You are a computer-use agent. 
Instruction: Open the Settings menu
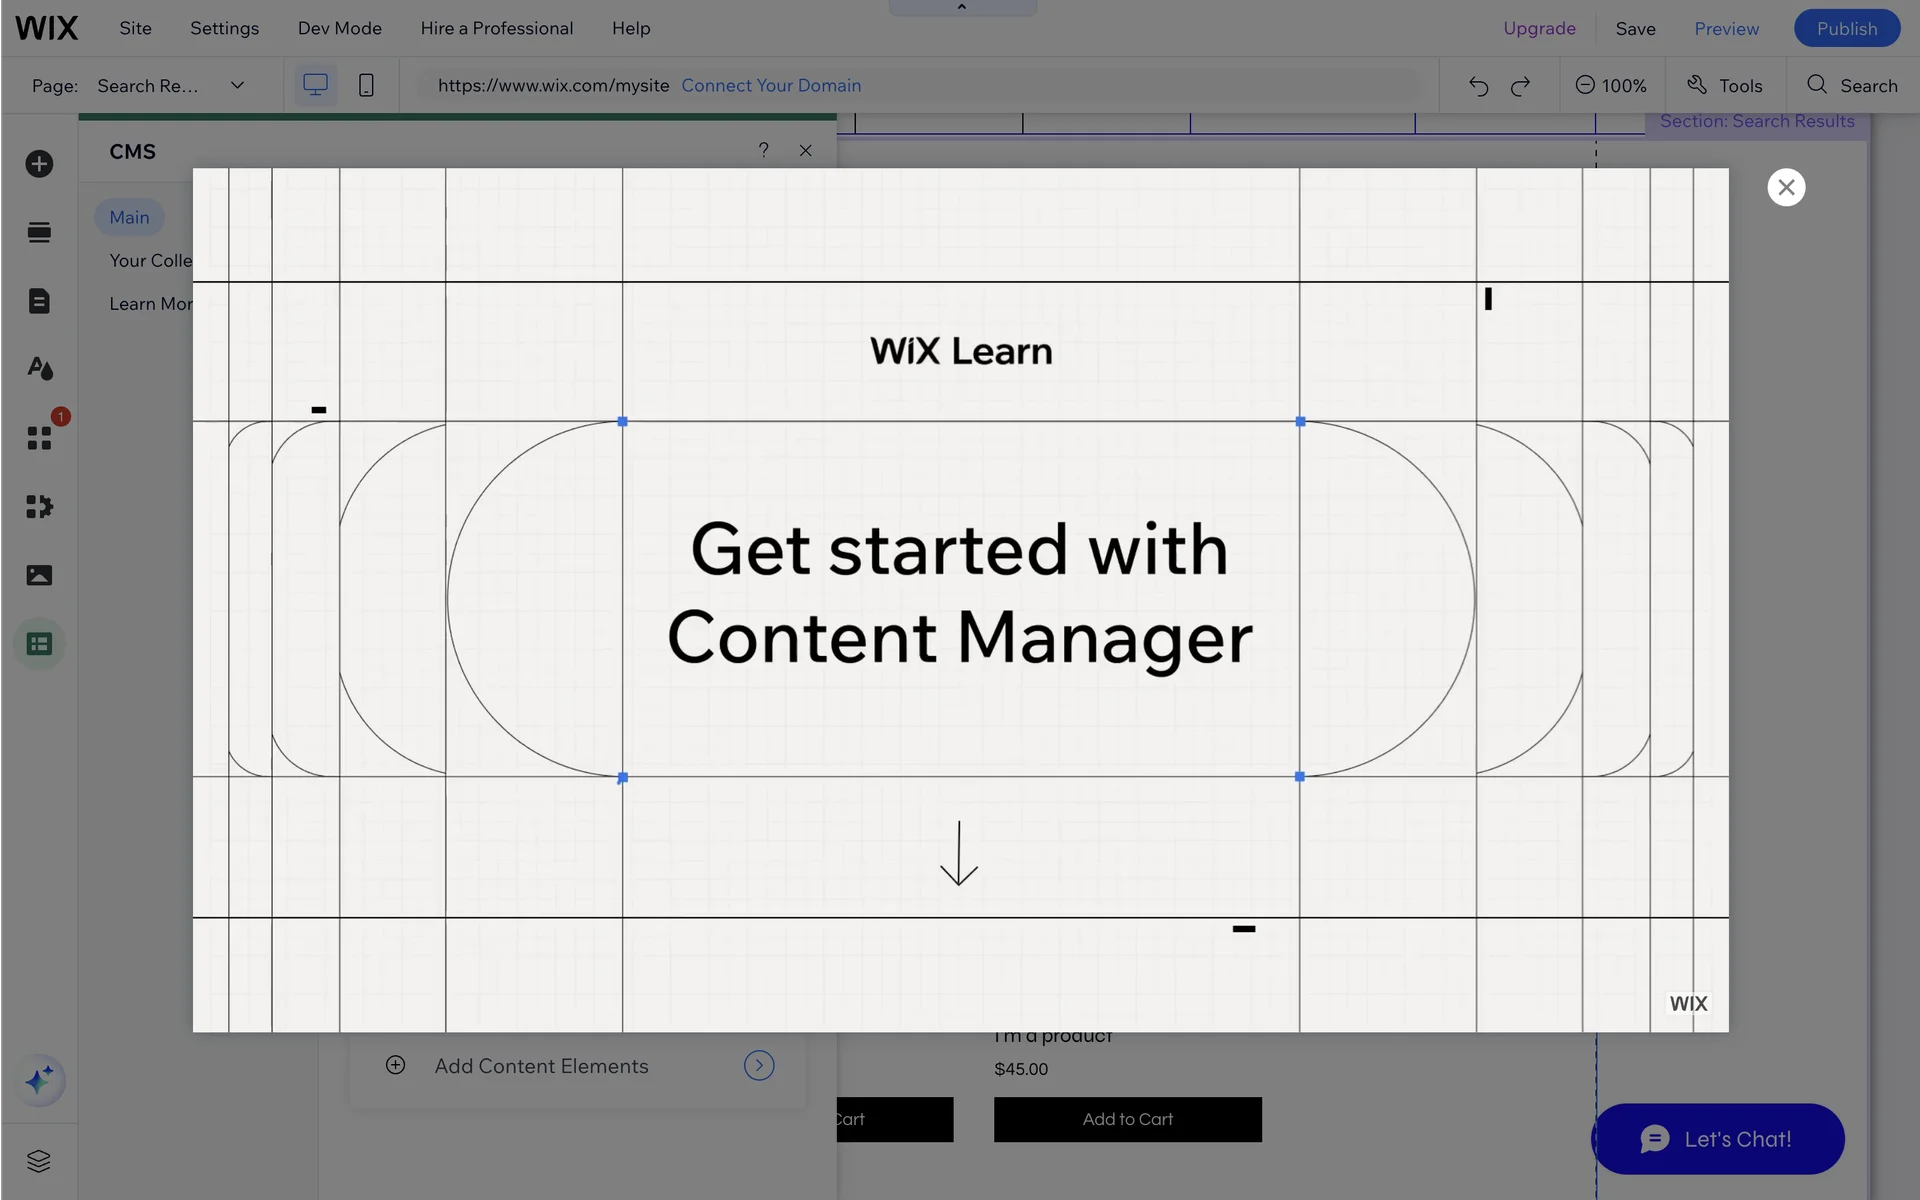[x=224, y=28]
